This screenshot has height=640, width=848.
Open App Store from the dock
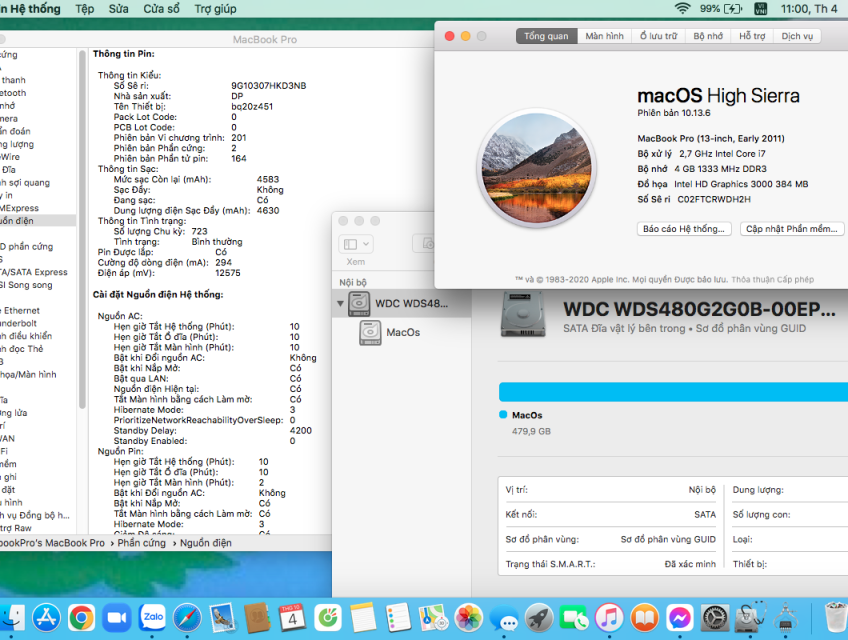pos(47,617)
